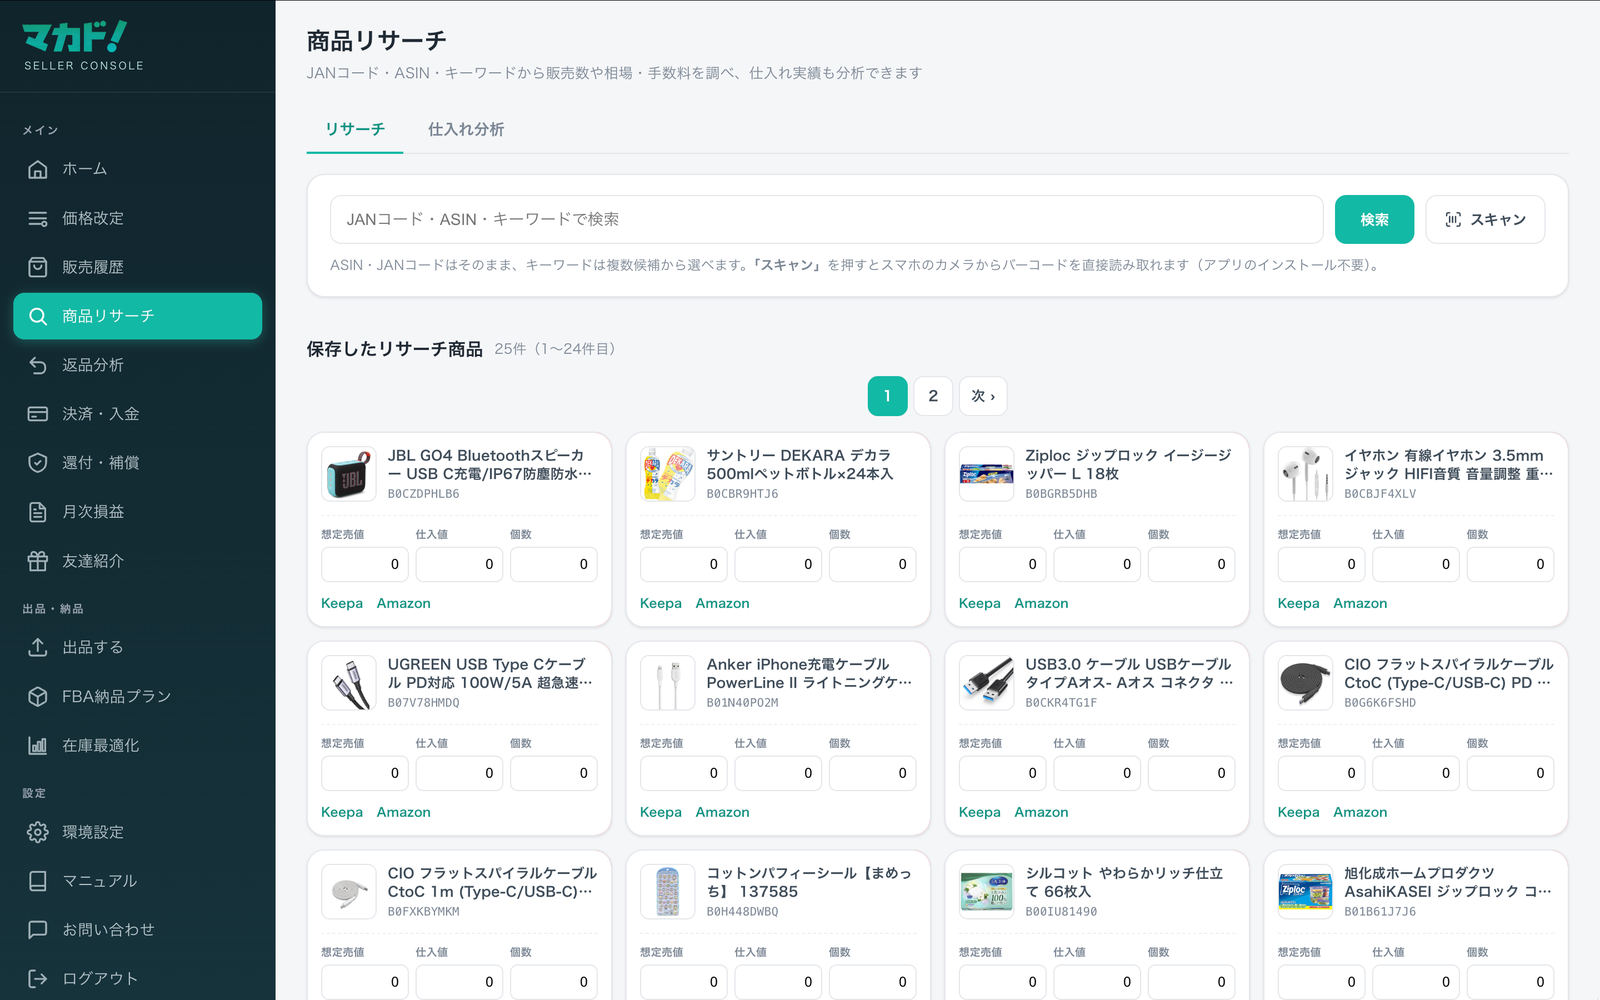Click the Anker PowerLine cable thumbnail

click(x=668, y=683)
